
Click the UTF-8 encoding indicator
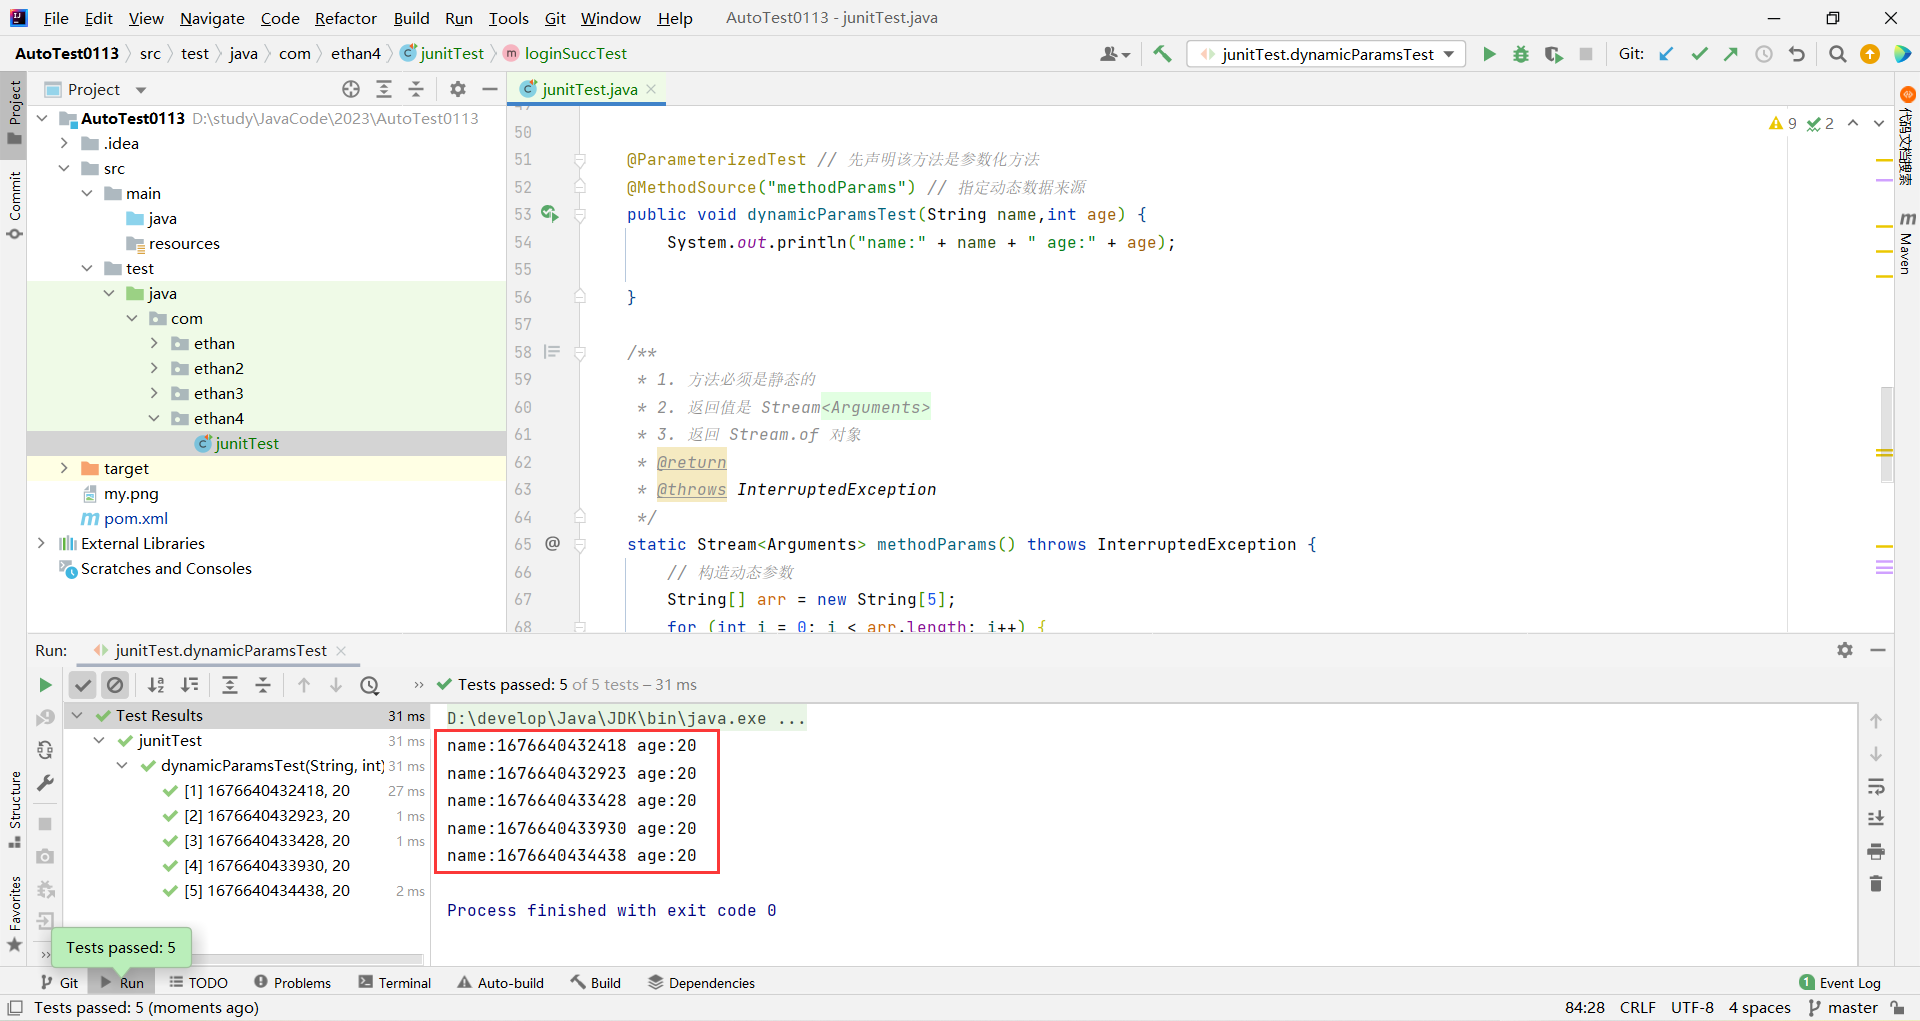click(x=1692, y=1008)
